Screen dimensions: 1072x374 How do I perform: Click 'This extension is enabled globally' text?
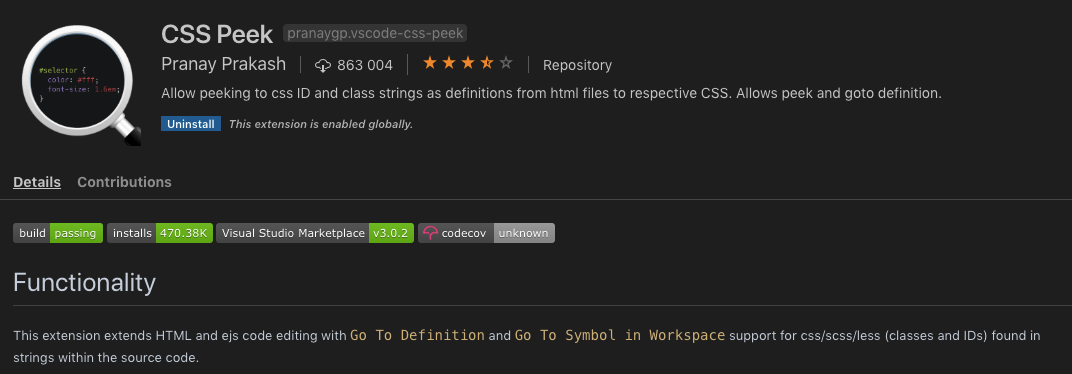[x=321, y=124]
